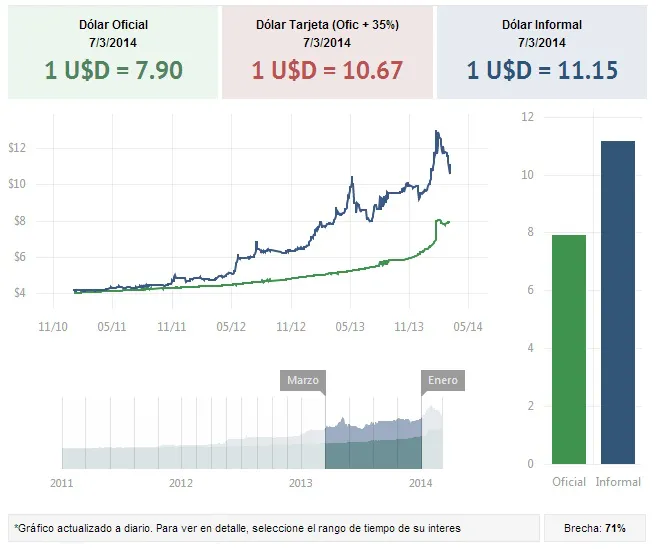This screenshot has width=659, height=549.
Task: Pick 2012 on the range timeline
Action: (x=181, y=482)
